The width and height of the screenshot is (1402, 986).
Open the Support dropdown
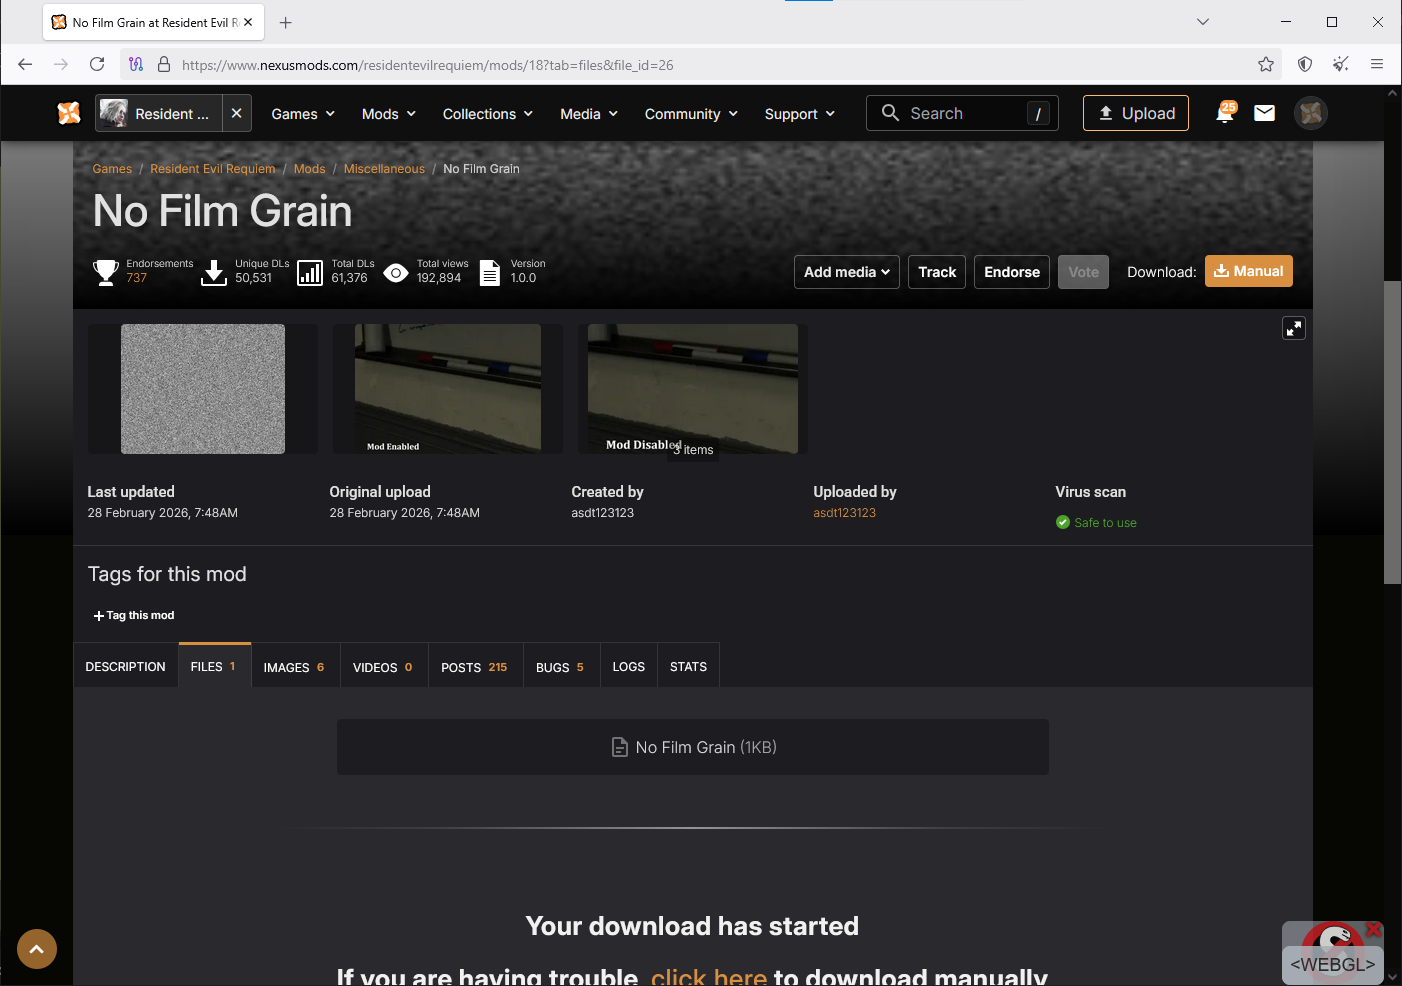(x=799, y=114)
